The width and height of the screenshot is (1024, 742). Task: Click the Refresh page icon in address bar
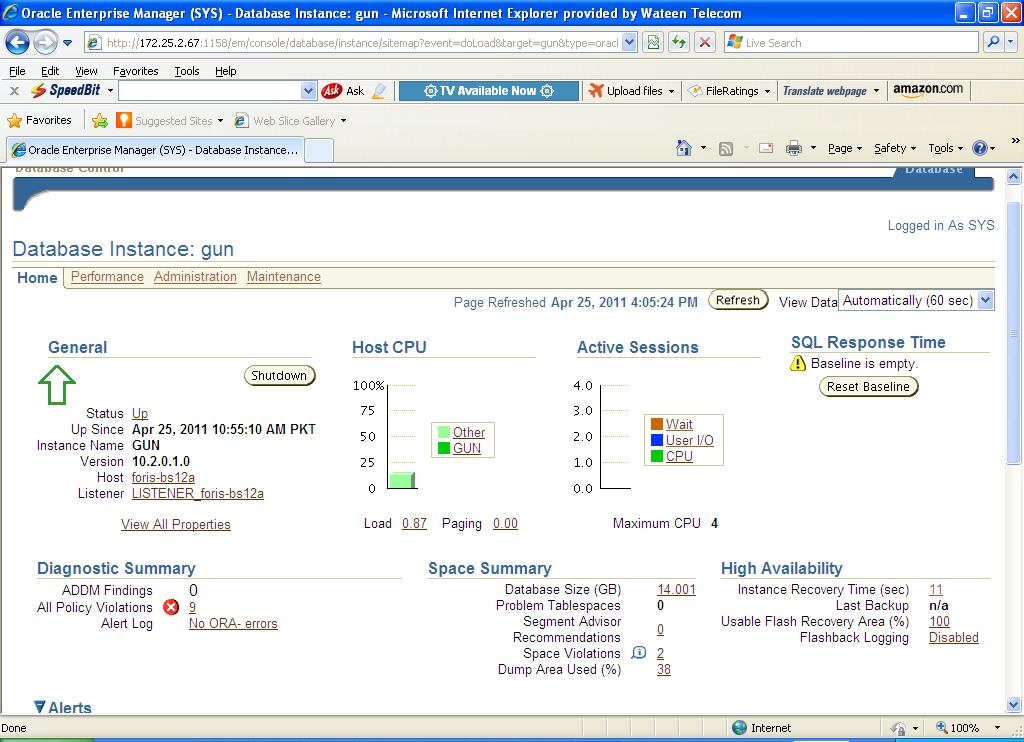click(x=680, y=42)
